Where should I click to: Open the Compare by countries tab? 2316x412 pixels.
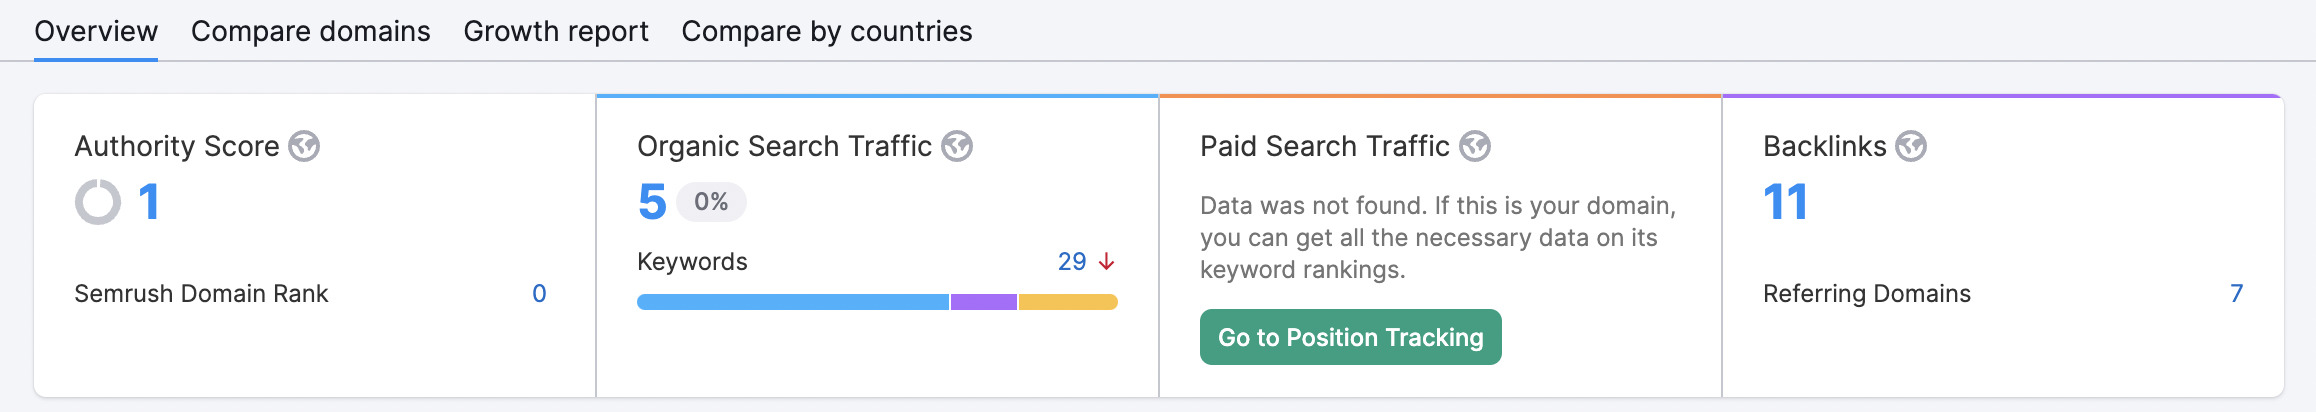click(827, 31)
